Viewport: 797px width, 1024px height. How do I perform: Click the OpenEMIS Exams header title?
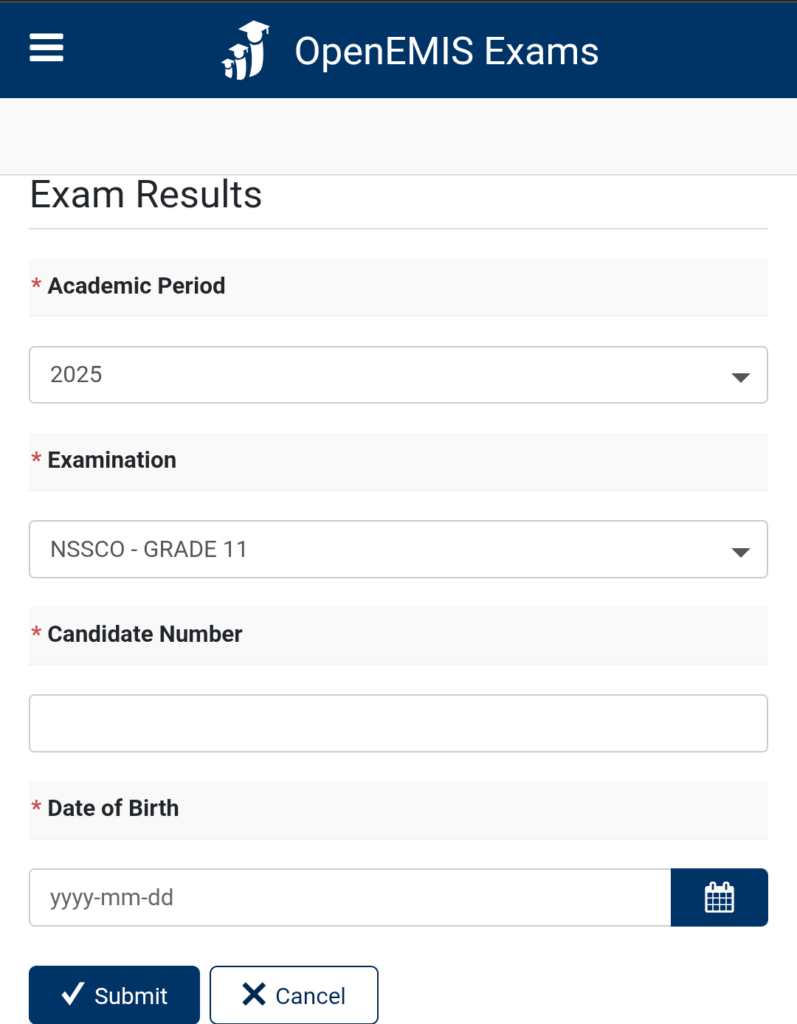(x=446, y=51)
